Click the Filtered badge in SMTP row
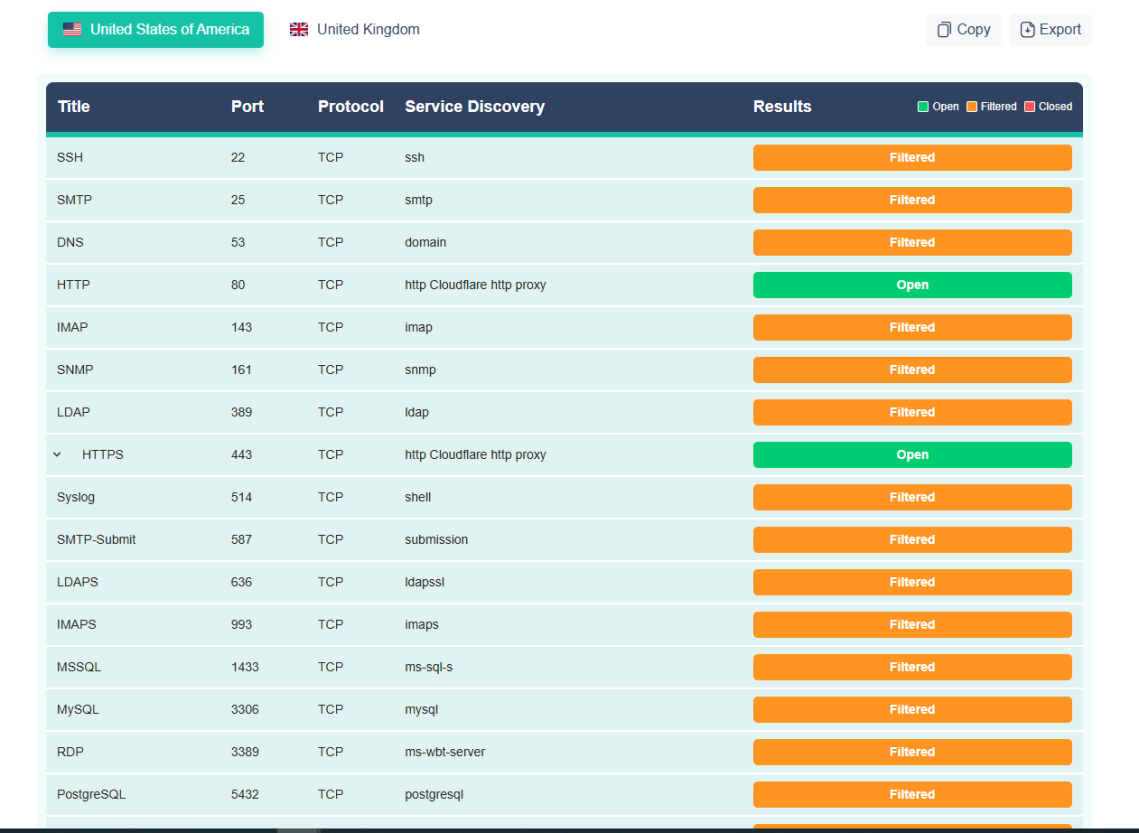 coord(912,200)
